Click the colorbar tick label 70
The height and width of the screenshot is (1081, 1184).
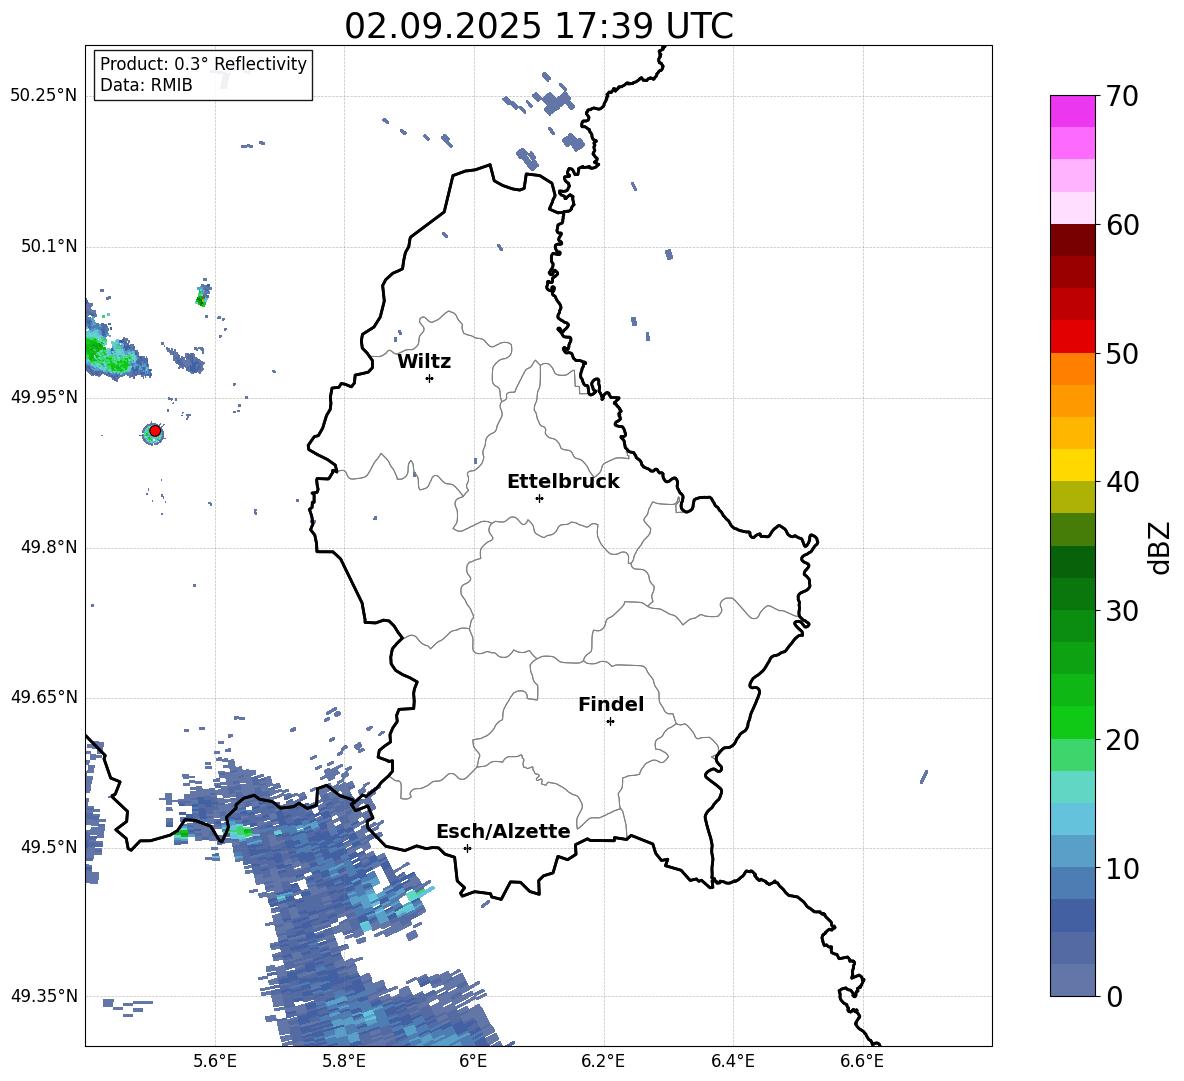point(1122,97)
